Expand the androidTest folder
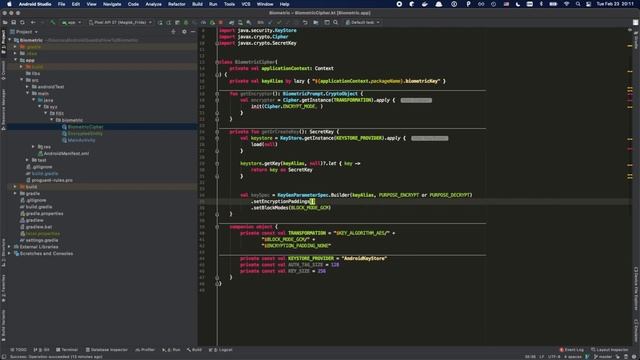 point(27,87)
